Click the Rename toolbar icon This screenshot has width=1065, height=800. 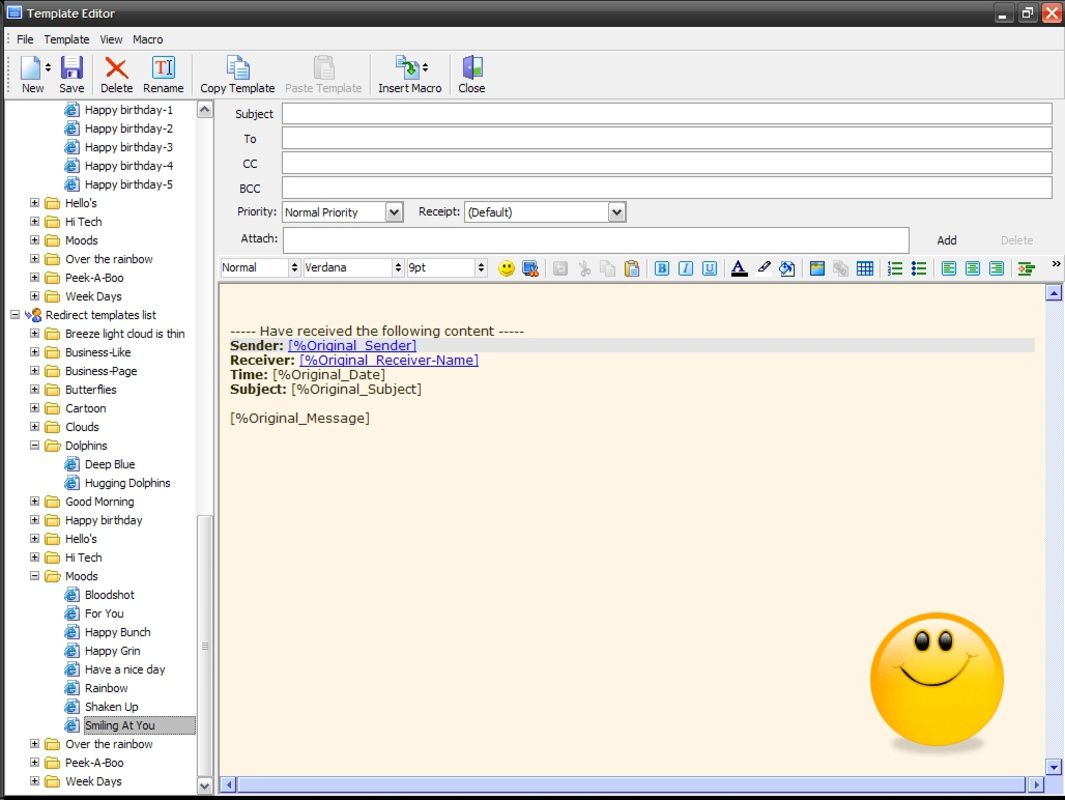click(163, 68)
